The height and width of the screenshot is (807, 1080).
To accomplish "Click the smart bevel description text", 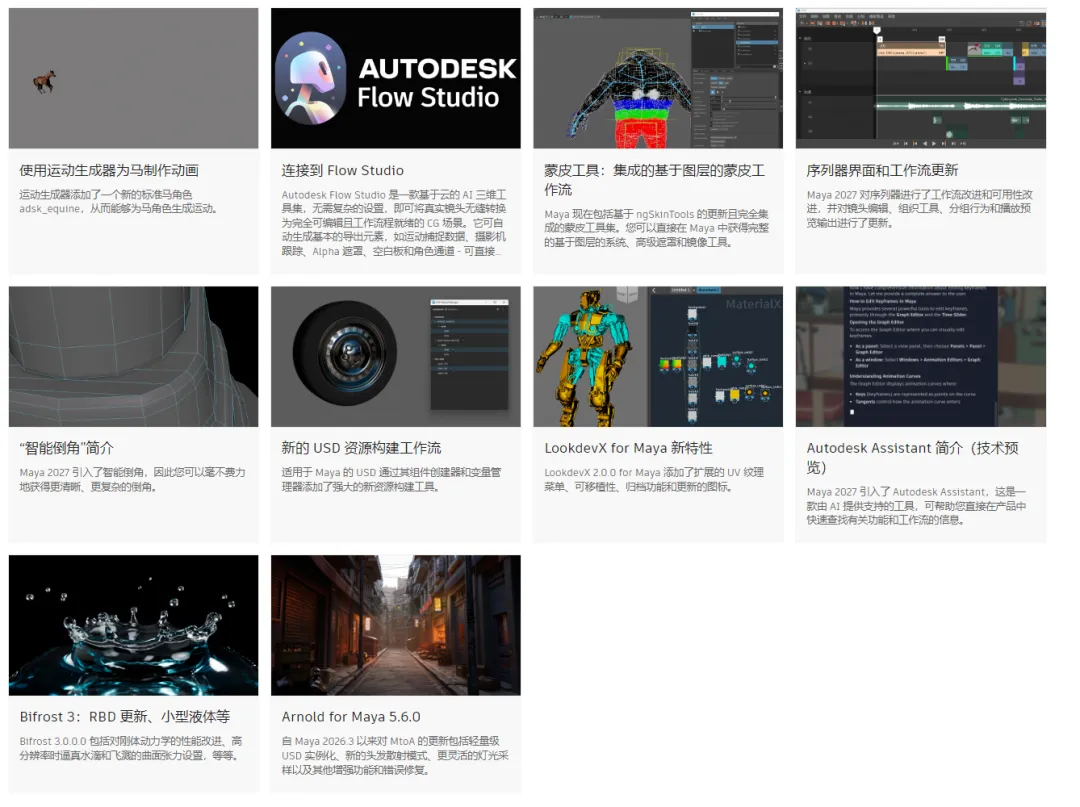I will 132,479.
